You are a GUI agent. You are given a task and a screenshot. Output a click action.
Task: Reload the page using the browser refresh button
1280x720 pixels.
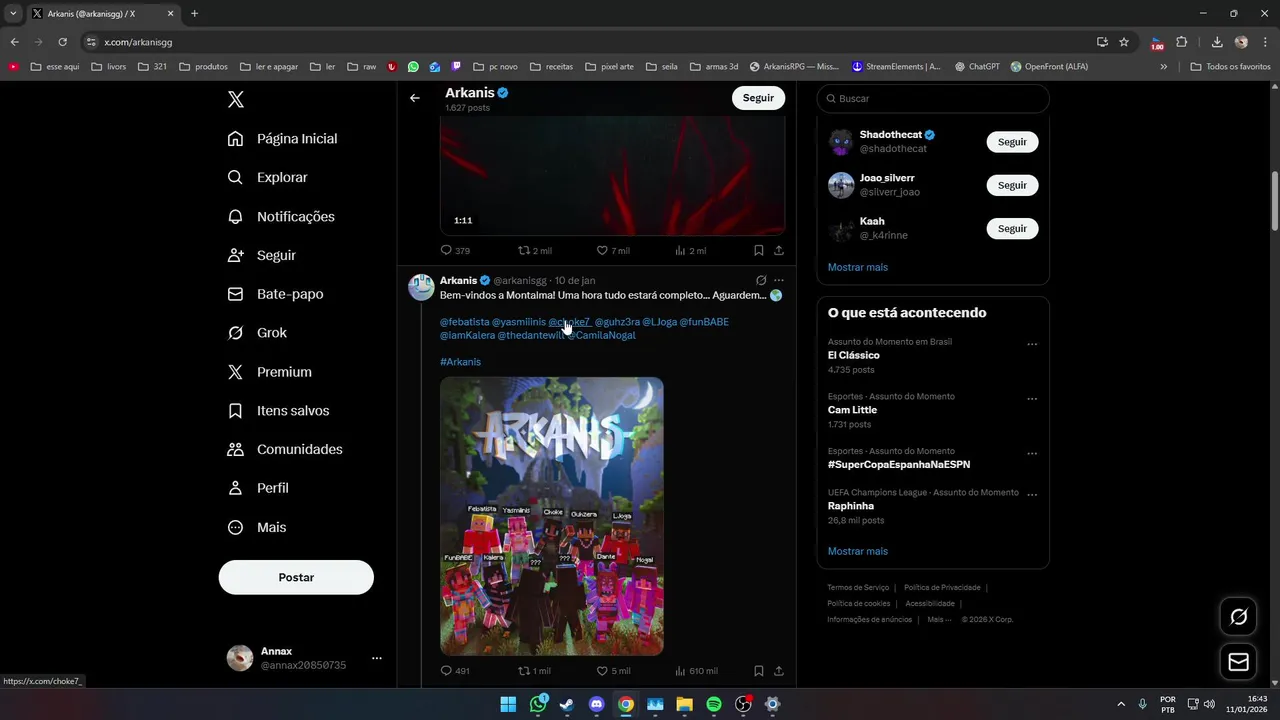pos(62,42)
